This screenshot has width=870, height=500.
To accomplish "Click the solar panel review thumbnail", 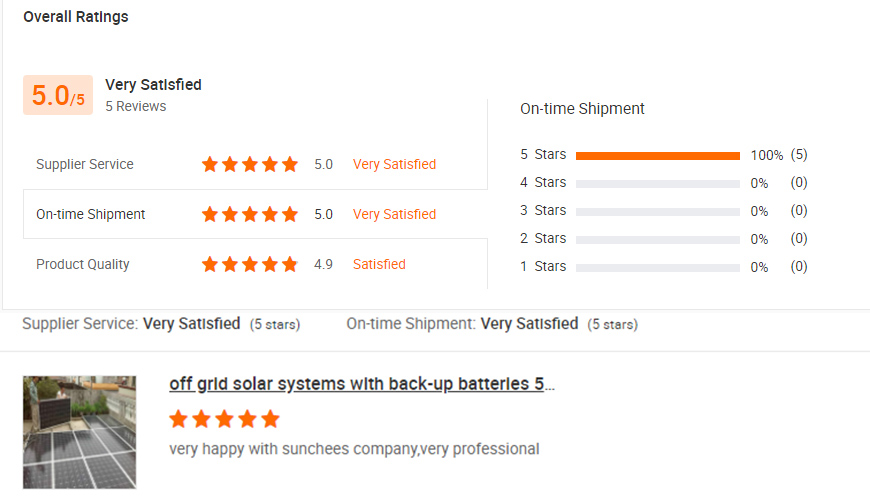I will click(79, 432).
